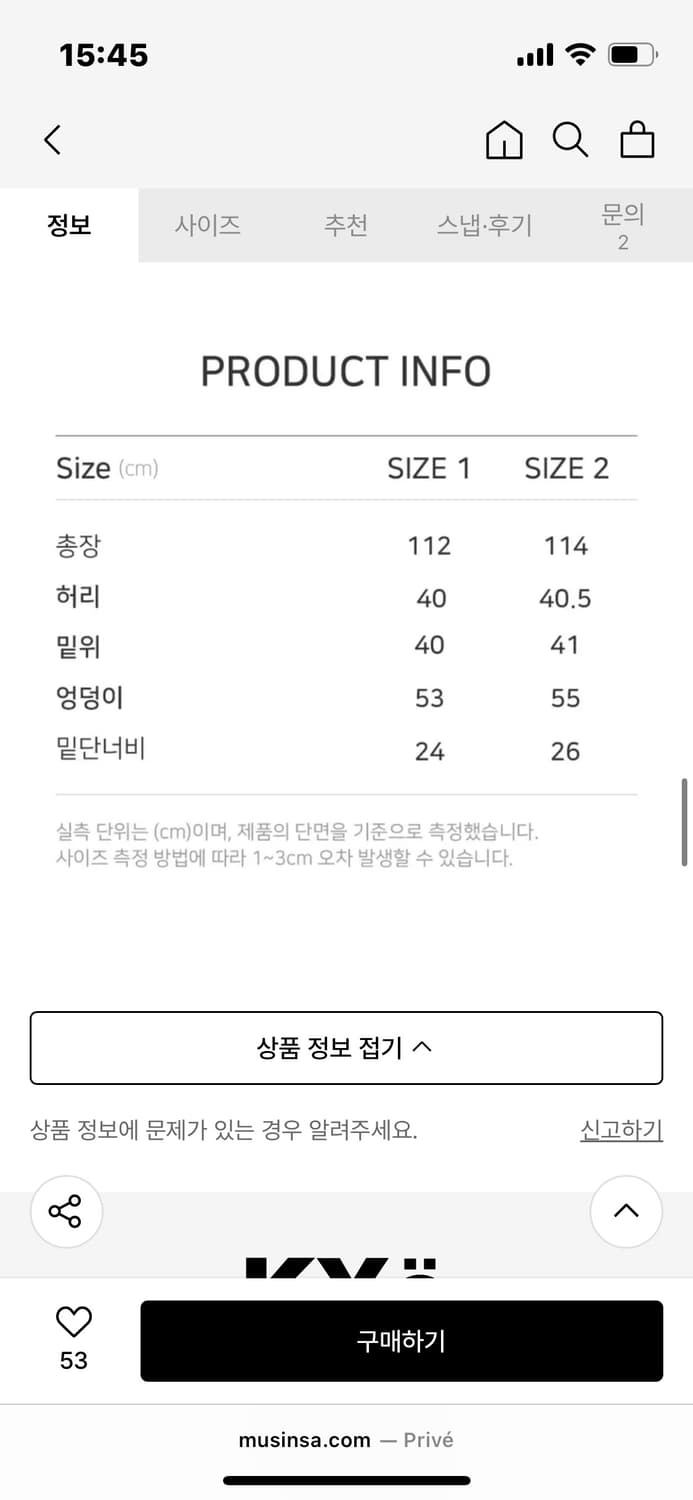Tap the musinsa.com address bar

(x=346, y=1440)
